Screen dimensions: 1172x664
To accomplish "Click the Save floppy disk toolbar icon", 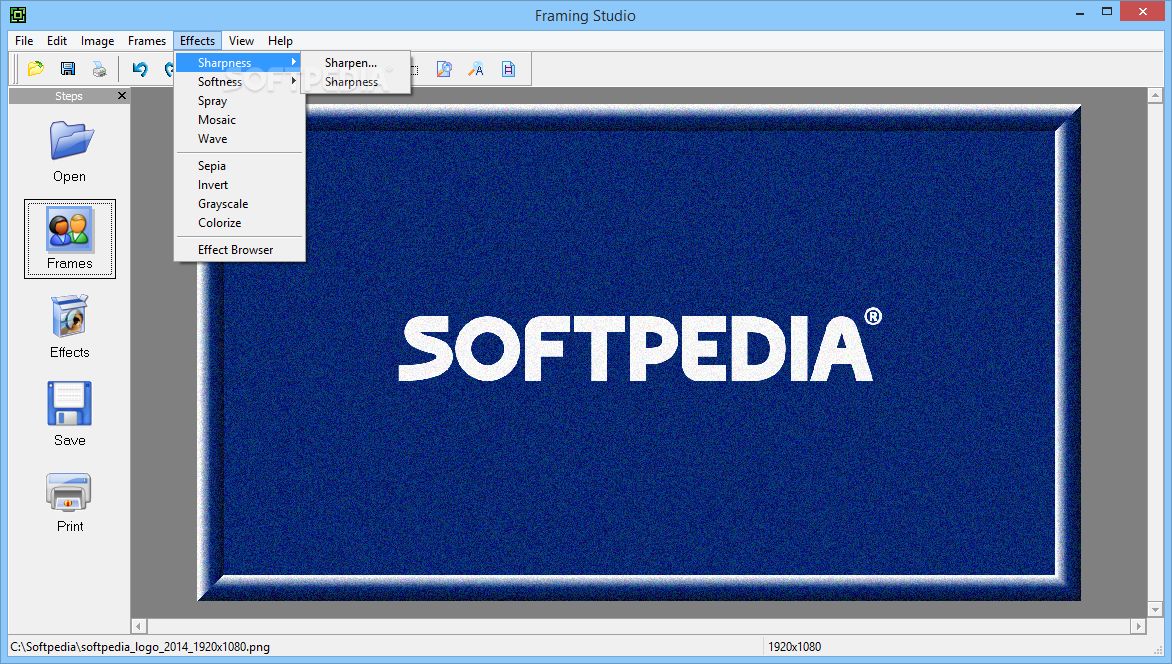I will [x=67, y=69].
